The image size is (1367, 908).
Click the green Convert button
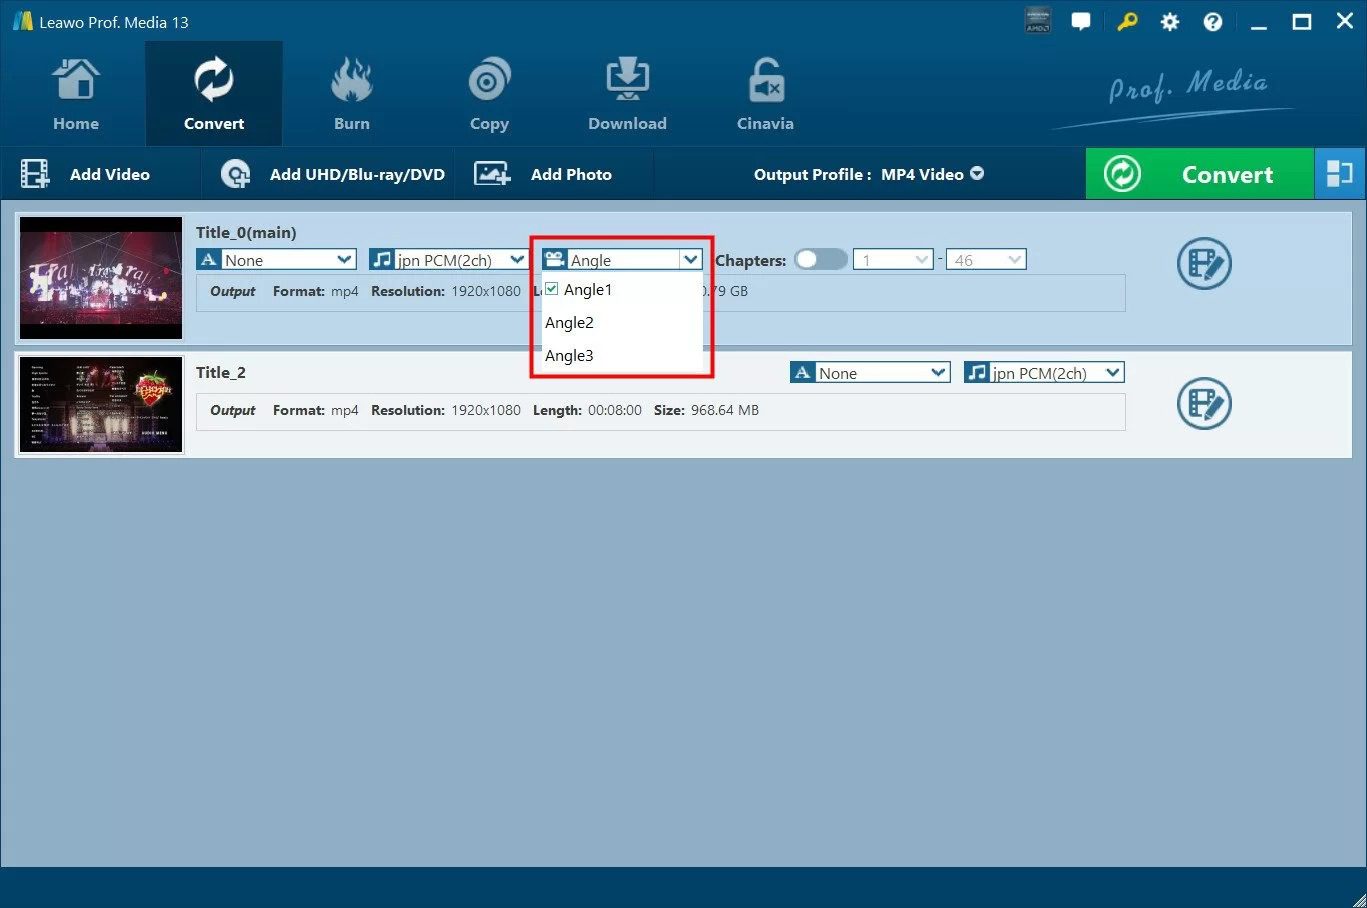tap(1199, 174)
